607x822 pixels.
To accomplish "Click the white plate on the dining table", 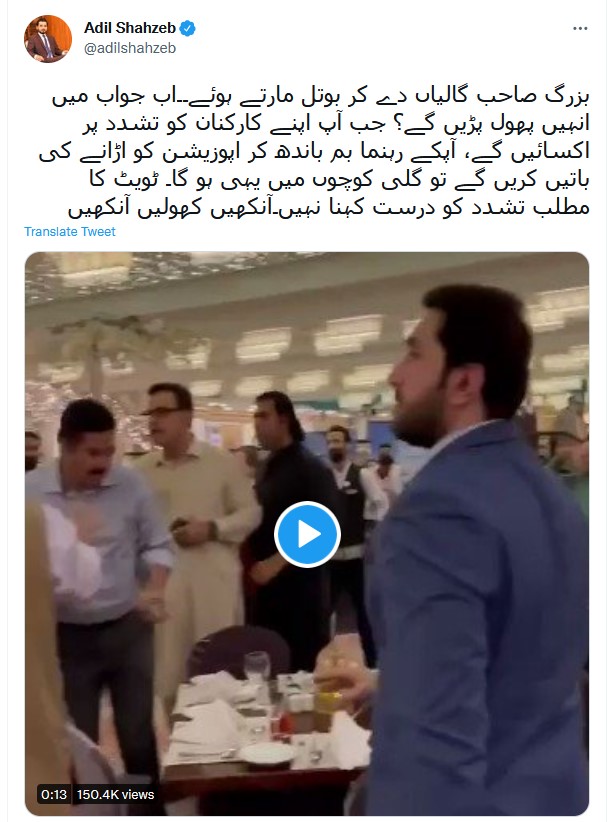I will [x=267, y=753].
